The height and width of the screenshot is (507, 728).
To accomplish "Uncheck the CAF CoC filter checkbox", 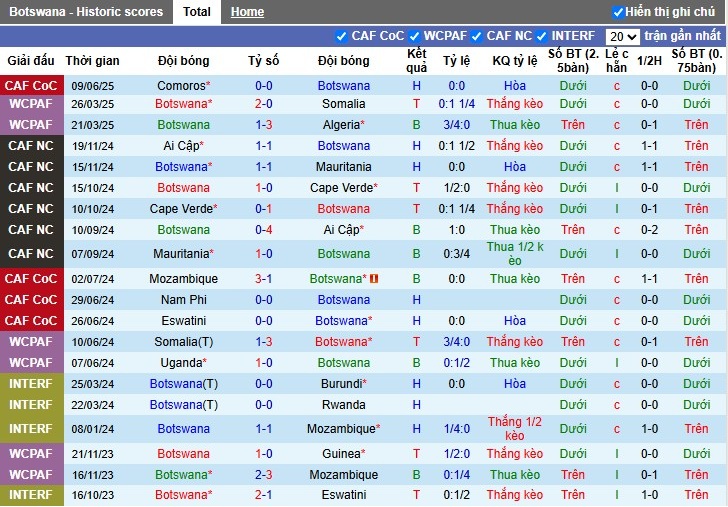I will pos(341,36).
